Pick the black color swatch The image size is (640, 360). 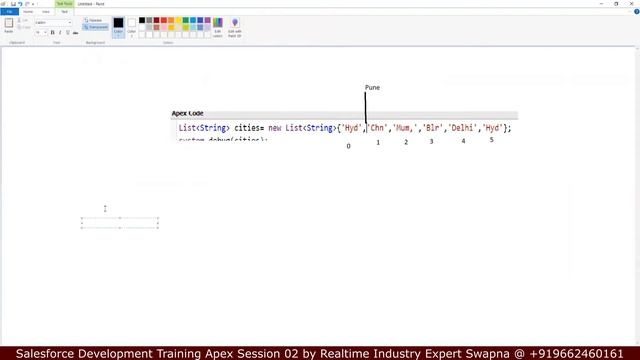tap(142, 20)
